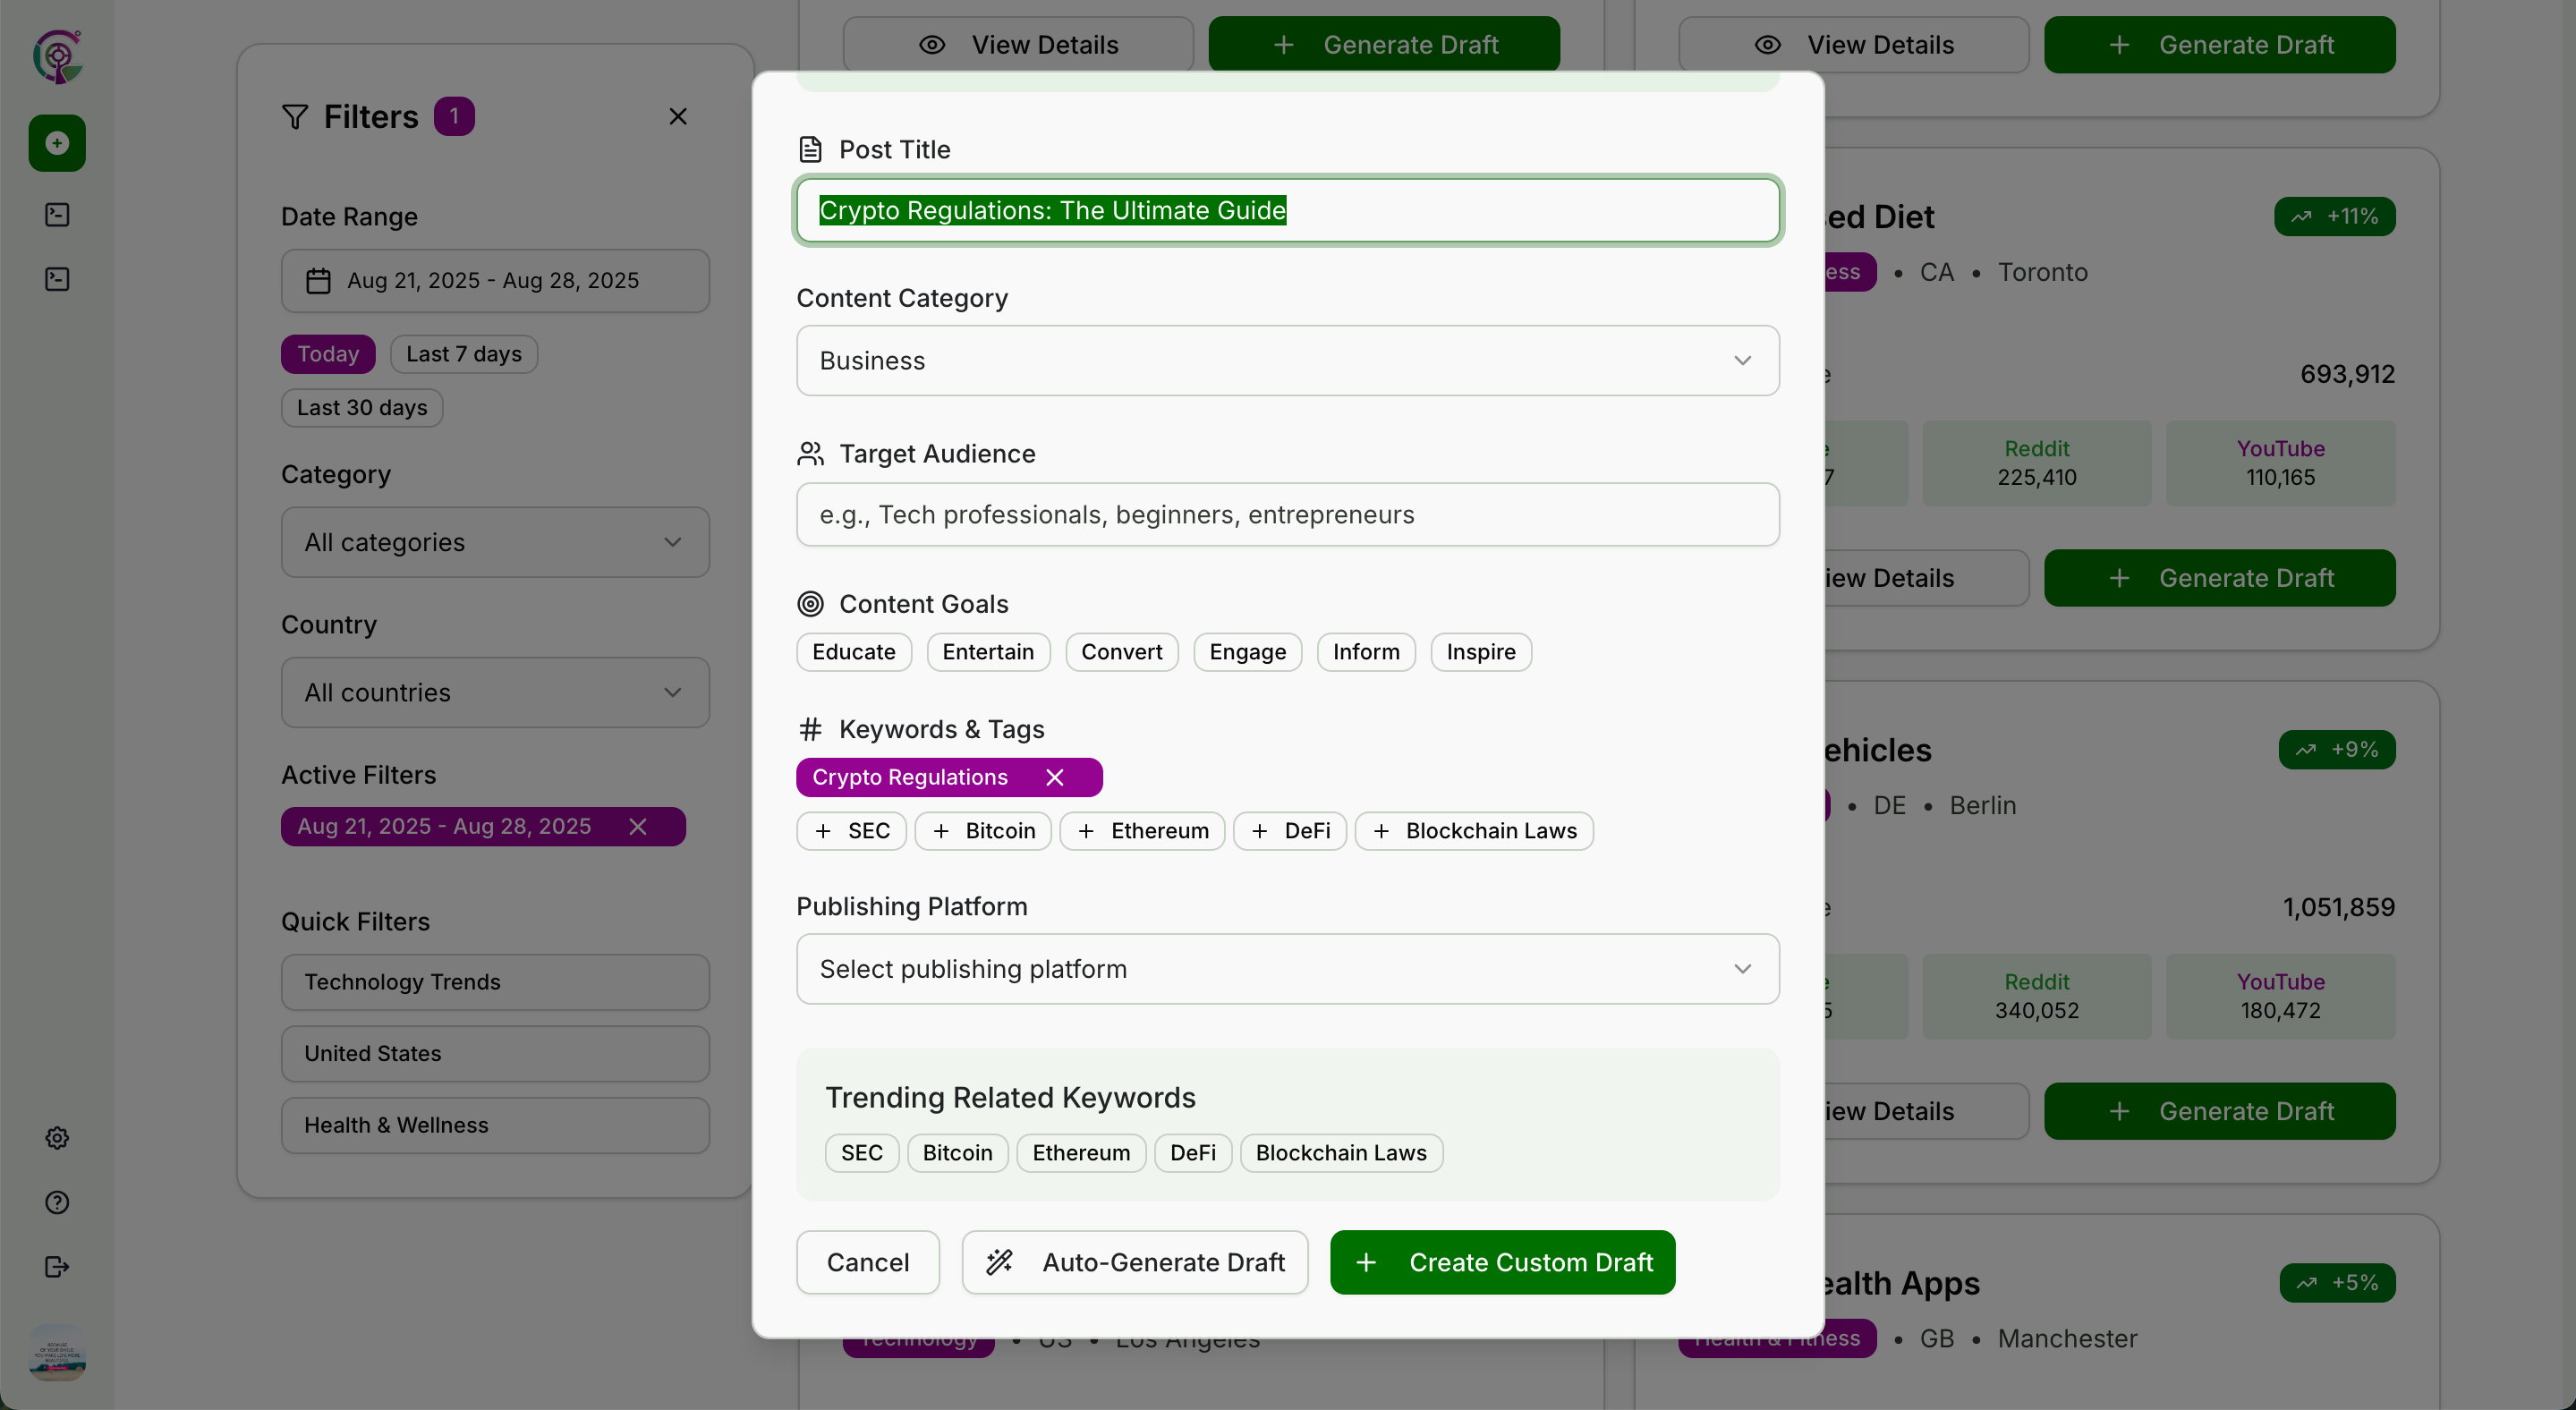Click the logout icon in sidebar

pyautogui.click(x=57, y=1267)
